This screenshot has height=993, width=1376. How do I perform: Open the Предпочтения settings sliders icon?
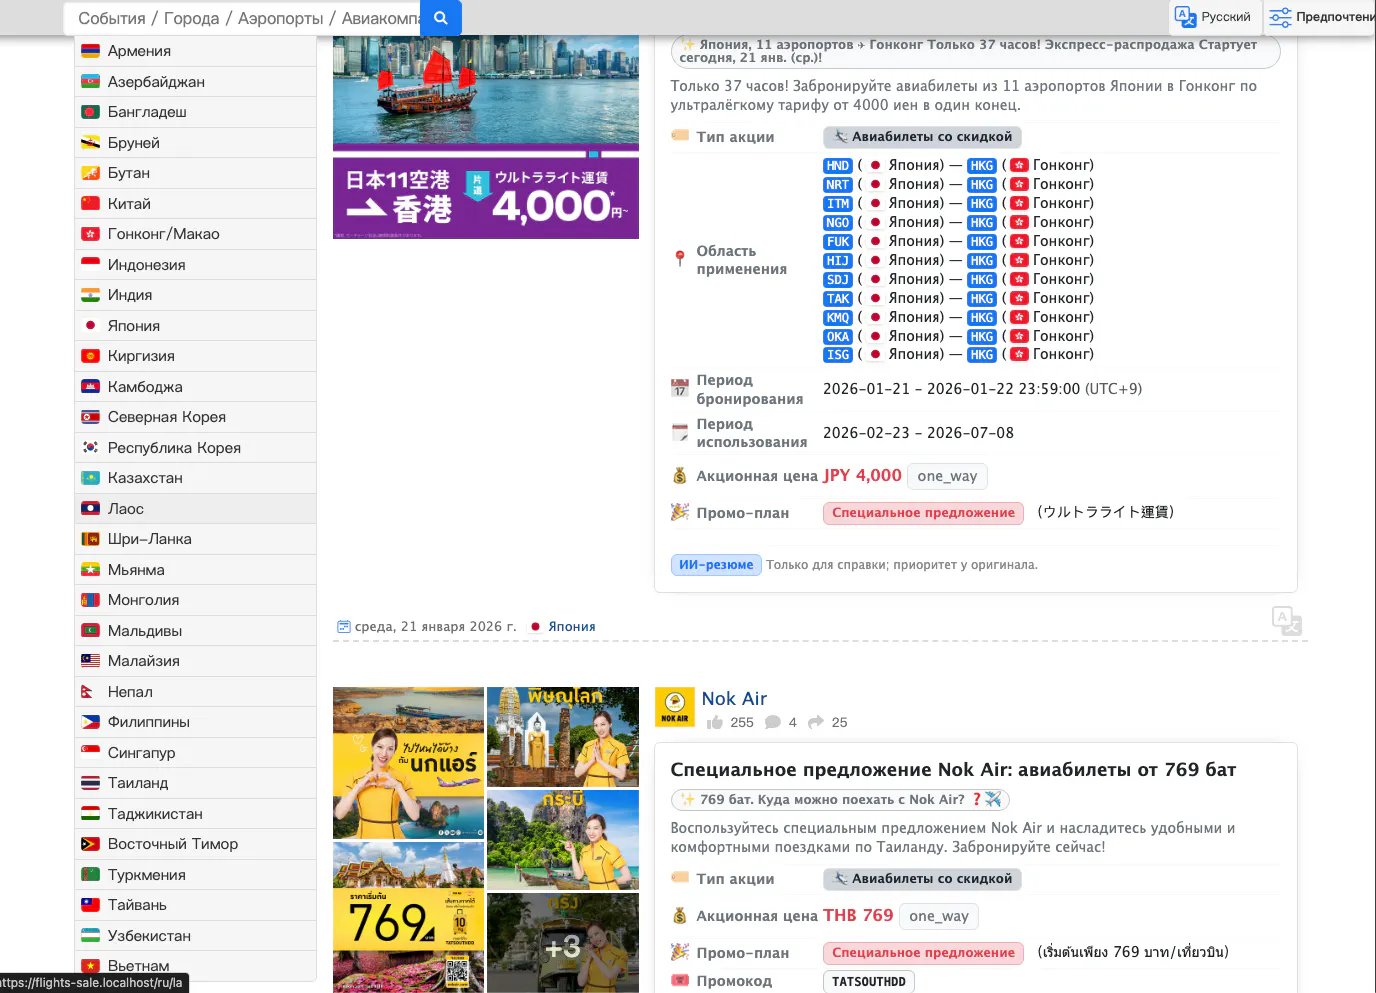tap(1280, 17)
